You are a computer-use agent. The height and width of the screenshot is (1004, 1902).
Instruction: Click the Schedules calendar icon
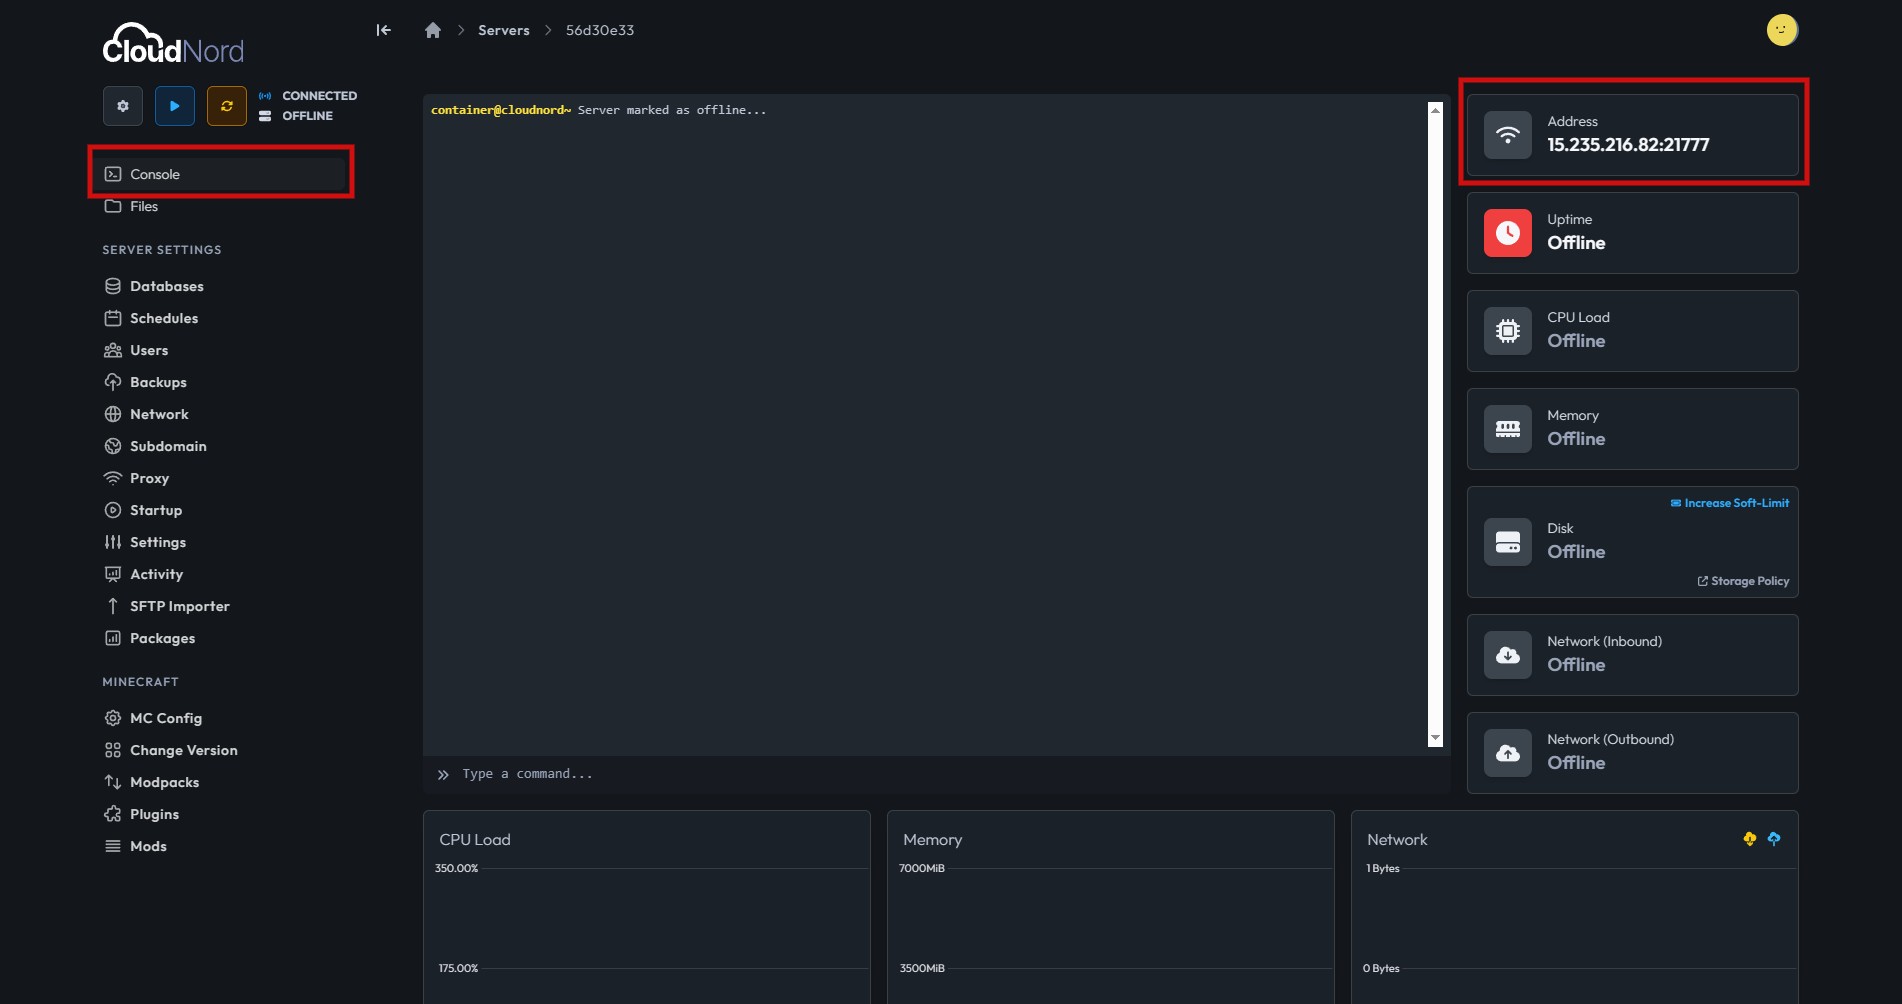[113, 318]
